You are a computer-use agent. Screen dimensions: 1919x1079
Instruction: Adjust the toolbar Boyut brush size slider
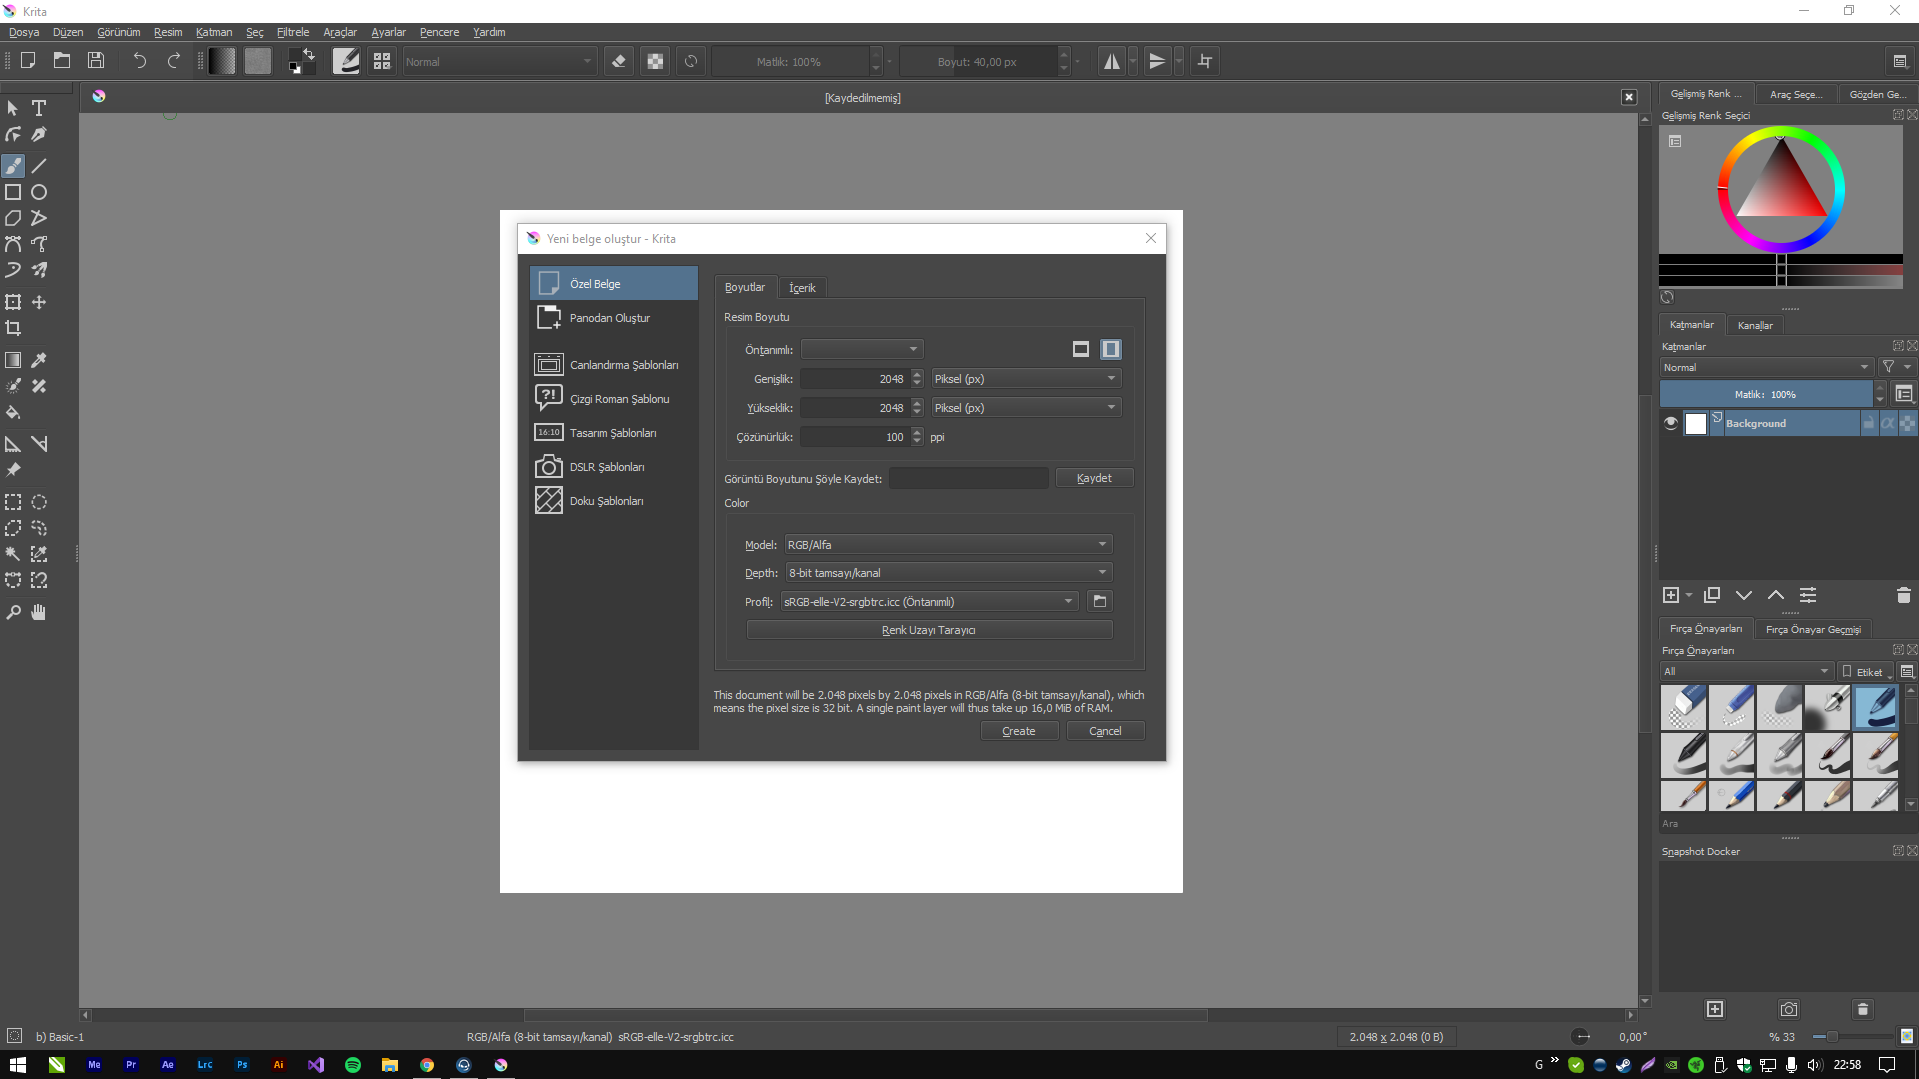(978, 62)
